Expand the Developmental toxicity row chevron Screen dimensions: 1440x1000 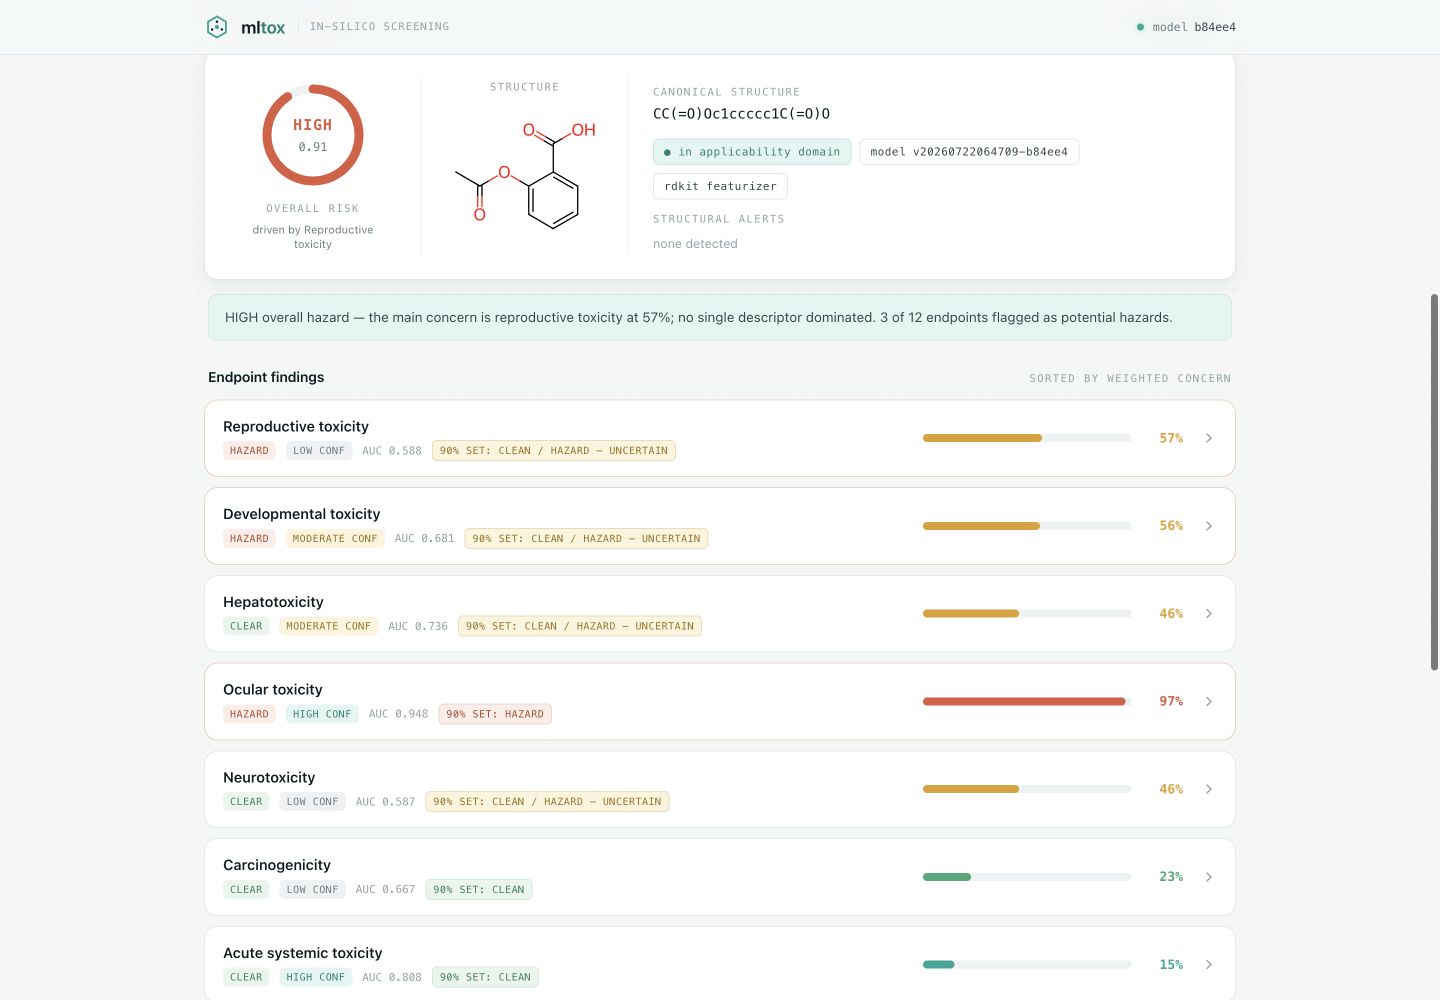coord(1209,526)
